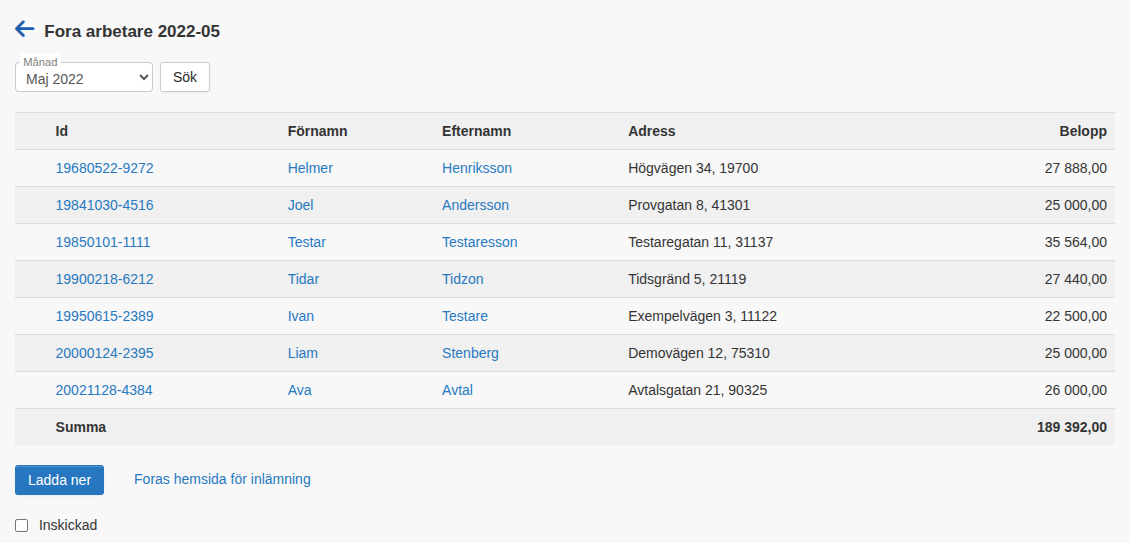
Task: Click amount 26 000,00
Action: click(1076, 391)
